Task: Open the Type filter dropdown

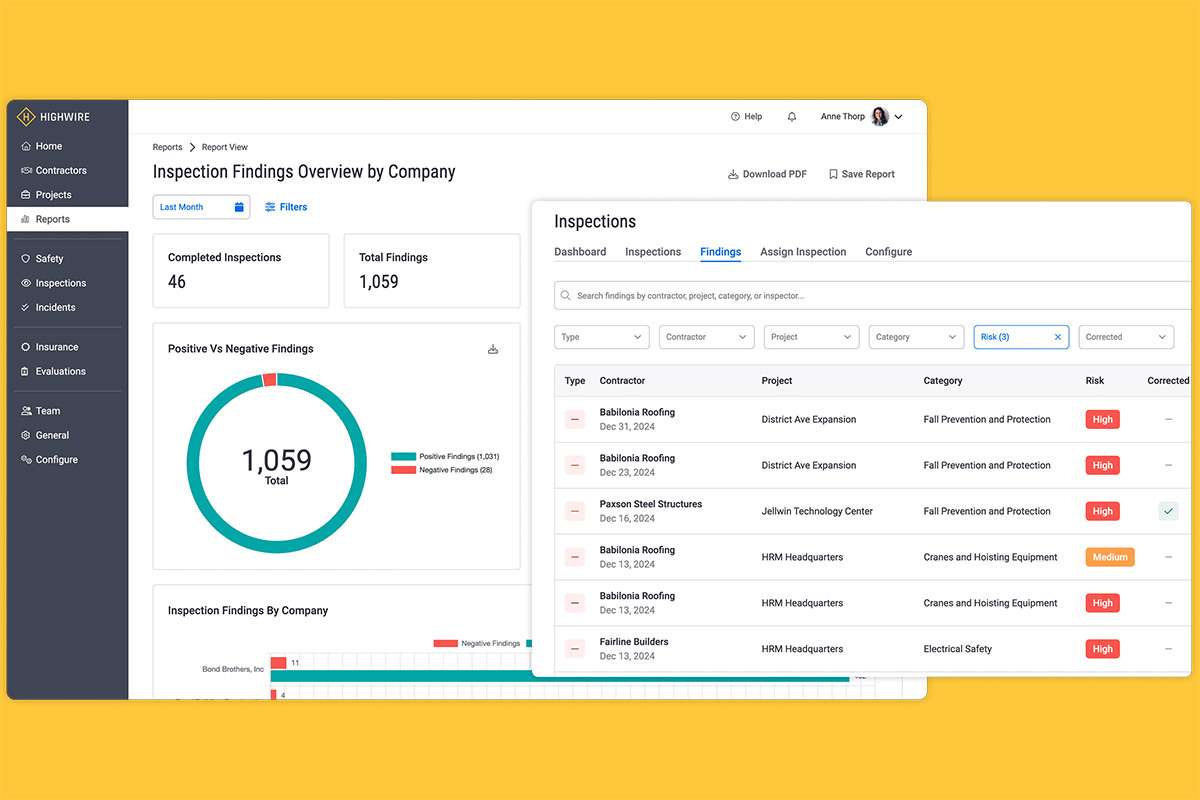Action: click(602, 337)
